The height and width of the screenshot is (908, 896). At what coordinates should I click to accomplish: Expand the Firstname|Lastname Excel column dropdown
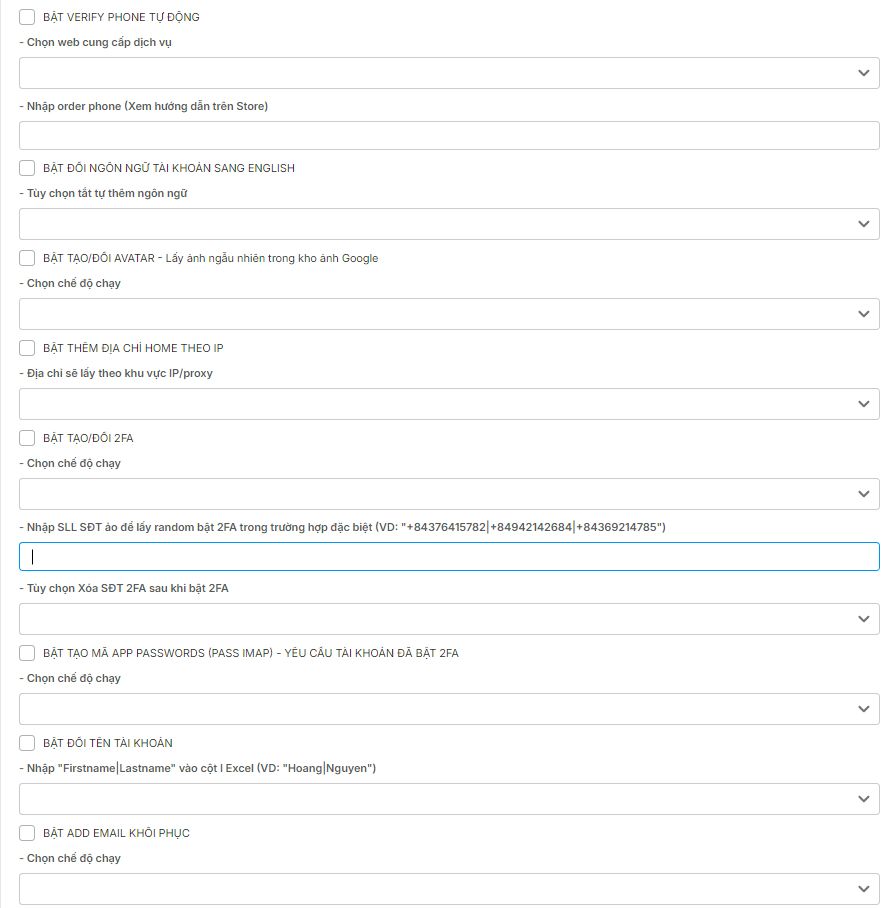(x=449, y=799)
